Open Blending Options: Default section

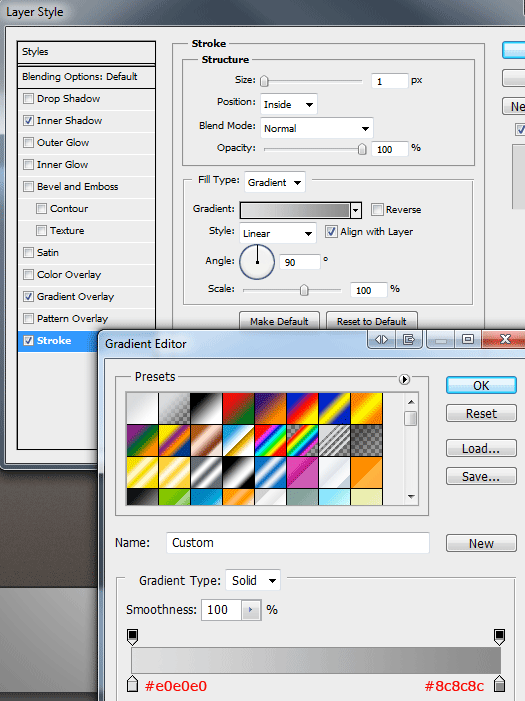(x=87, y=76)
